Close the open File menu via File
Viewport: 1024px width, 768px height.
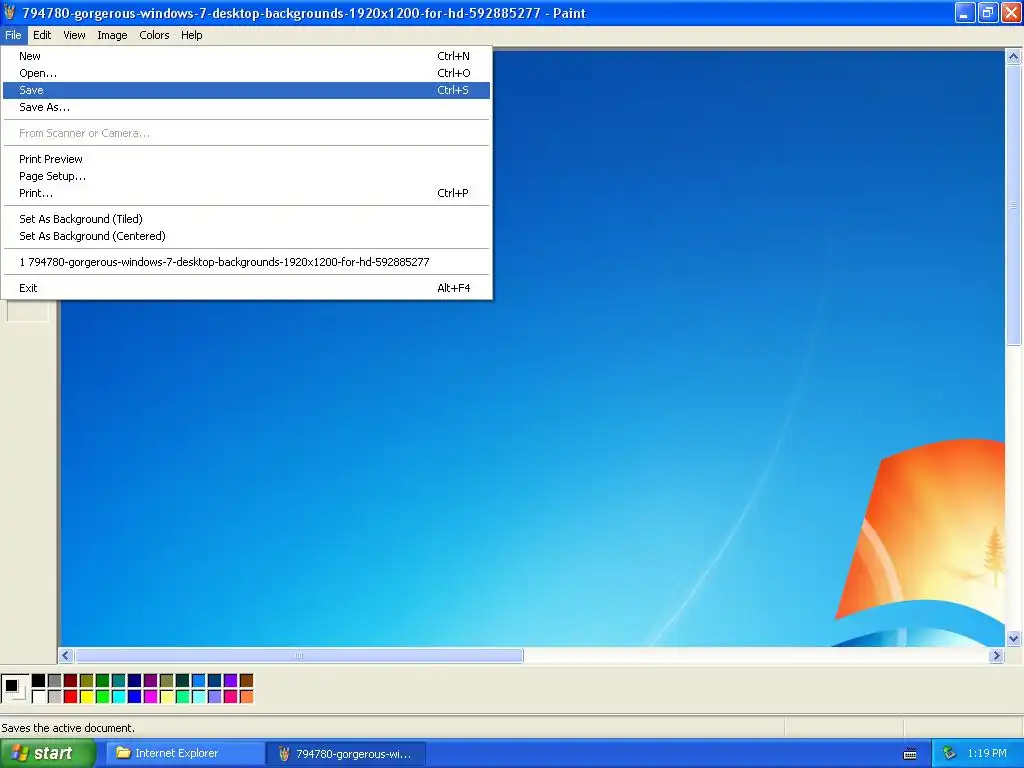pyautogui.click(x=13, y=35)
